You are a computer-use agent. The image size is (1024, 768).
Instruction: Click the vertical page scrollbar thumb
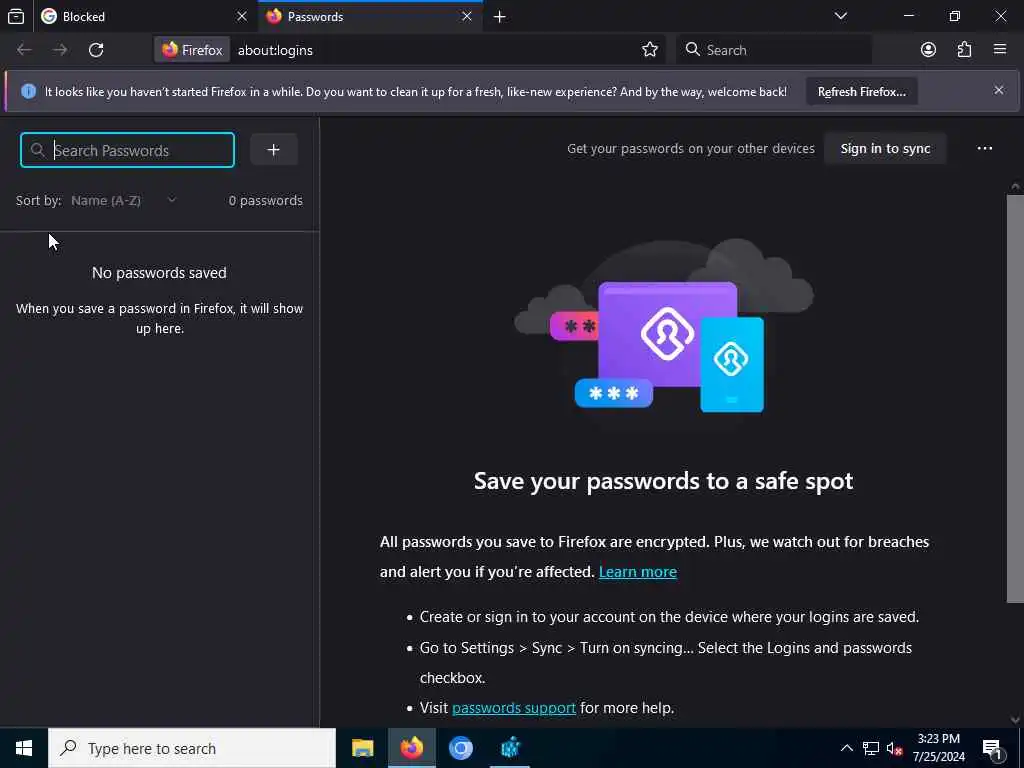click(1014, 398)
